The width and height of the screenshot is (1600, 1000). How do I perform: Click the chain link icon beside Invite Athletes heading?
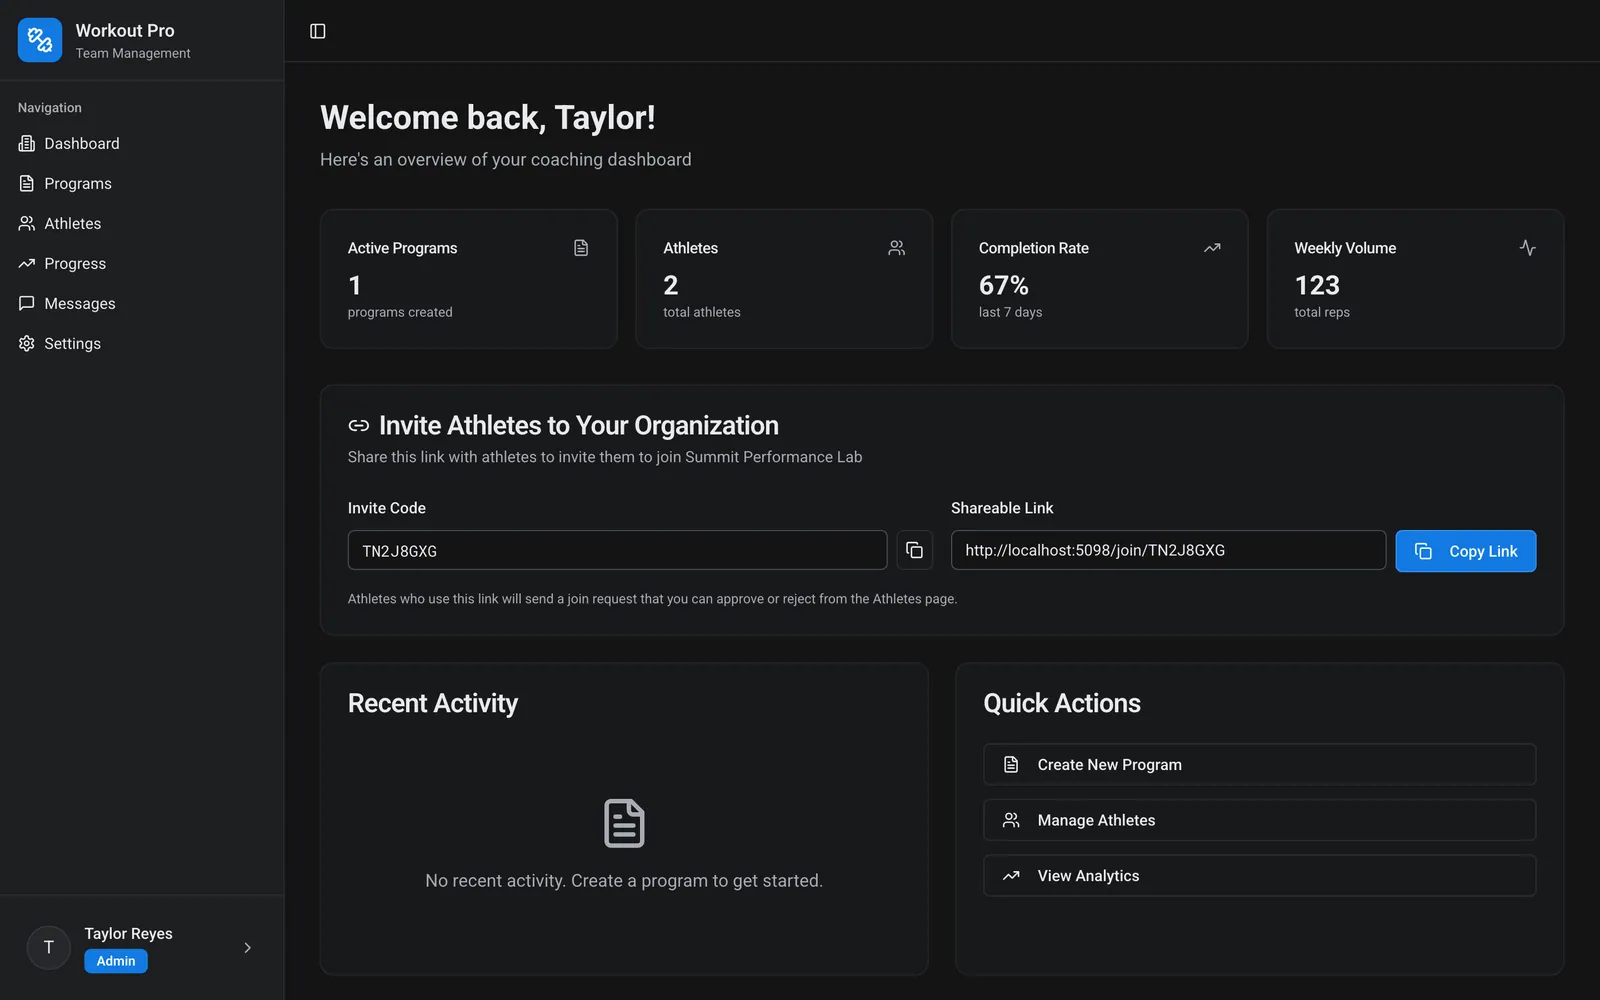359,426
